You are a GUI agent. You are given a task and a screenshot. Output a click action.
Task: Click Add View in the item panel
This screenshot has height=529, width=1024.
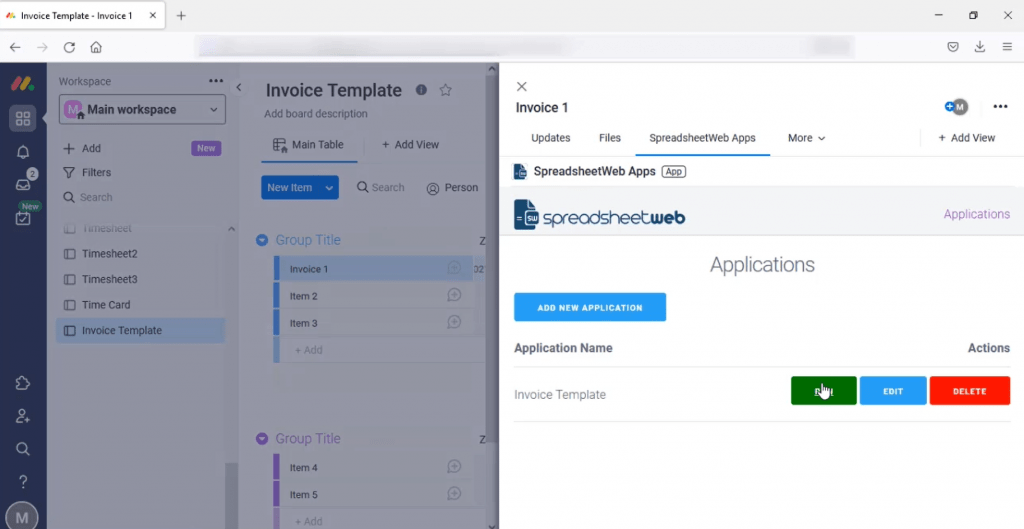click(x=967, y=138)
